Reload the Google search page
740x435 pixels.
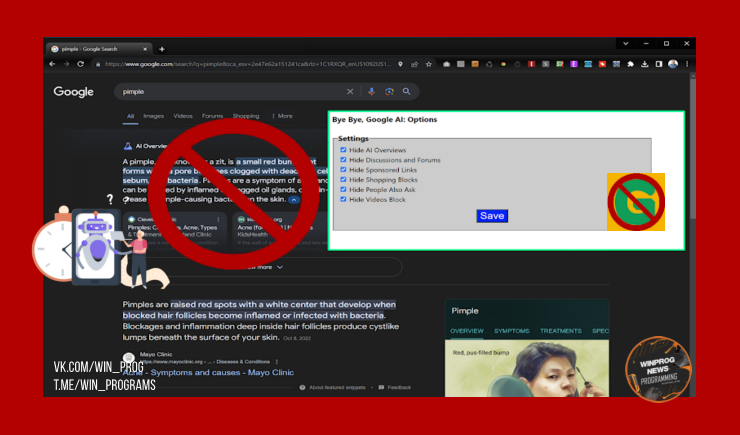point(81,64)
